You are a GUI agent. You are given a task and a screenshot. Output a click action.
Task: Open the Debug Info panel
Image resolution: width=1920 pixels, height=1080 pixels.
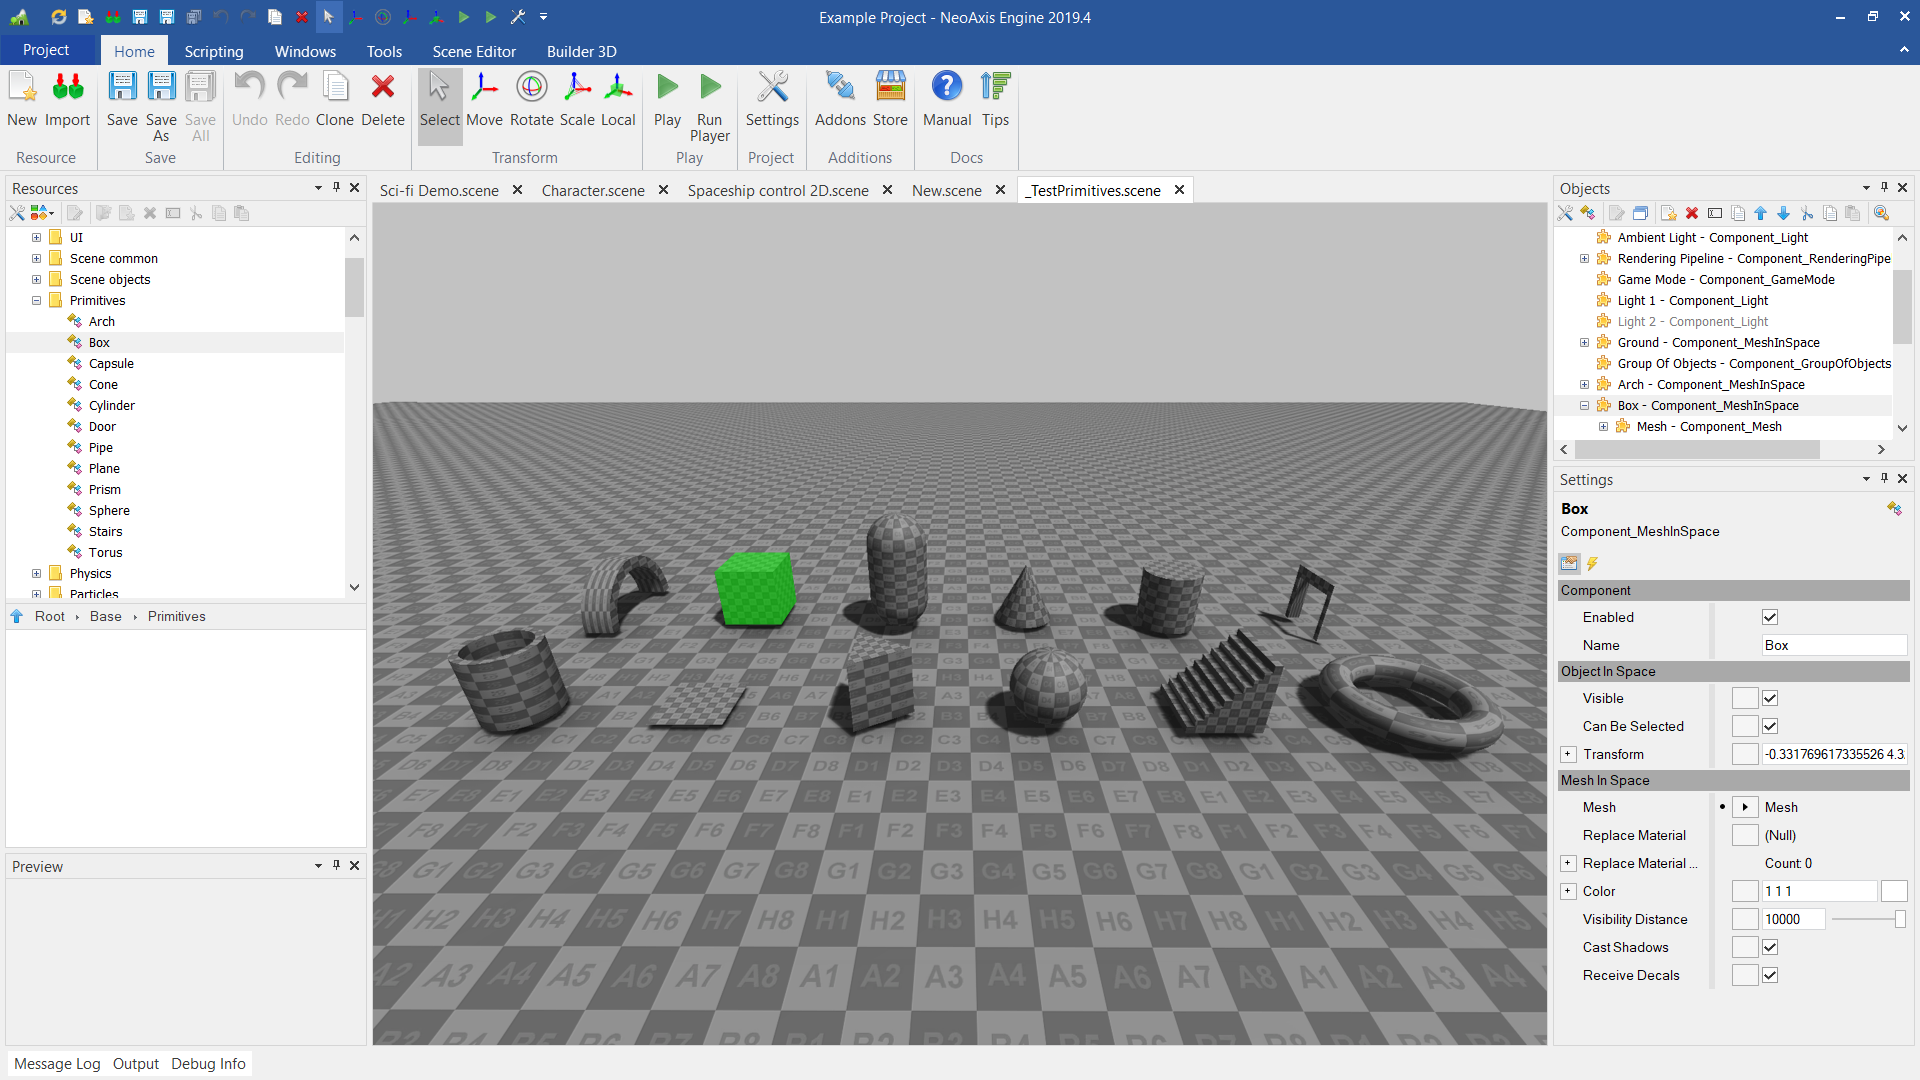pyautogui.click(x=208, y=1063)
